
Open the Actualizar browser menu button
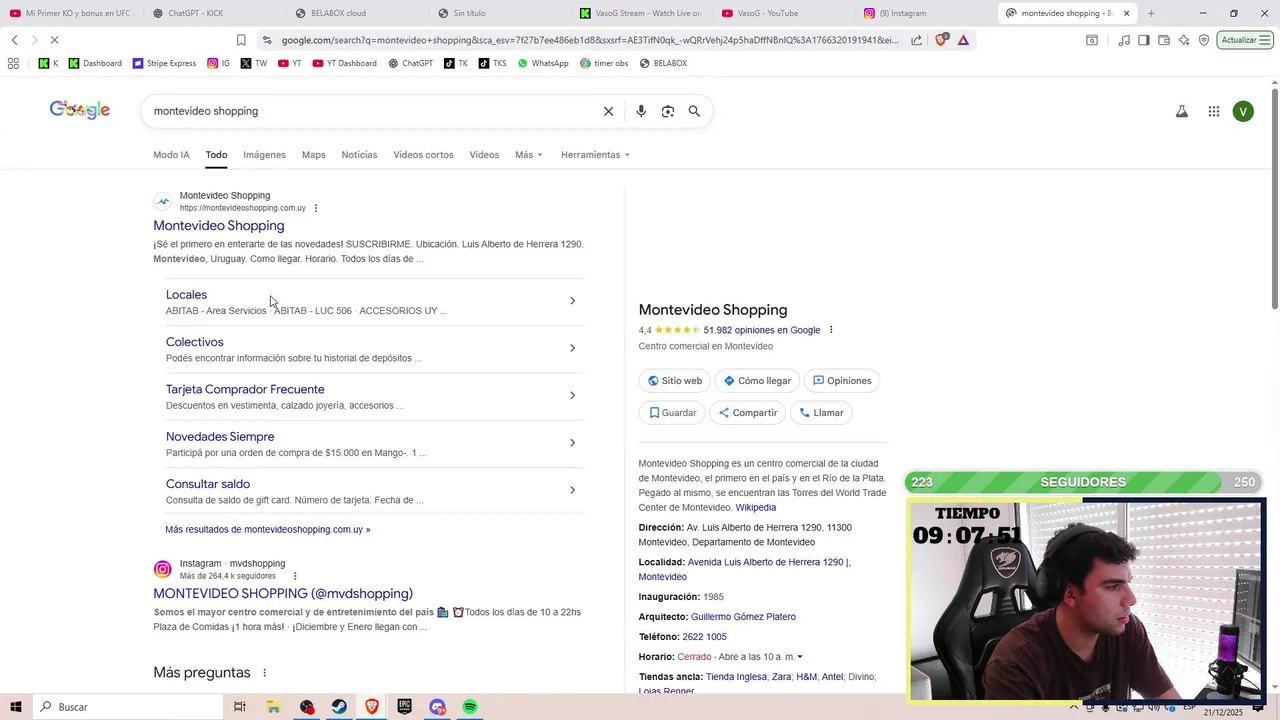pyautogui.click(x=1245, y=40)
